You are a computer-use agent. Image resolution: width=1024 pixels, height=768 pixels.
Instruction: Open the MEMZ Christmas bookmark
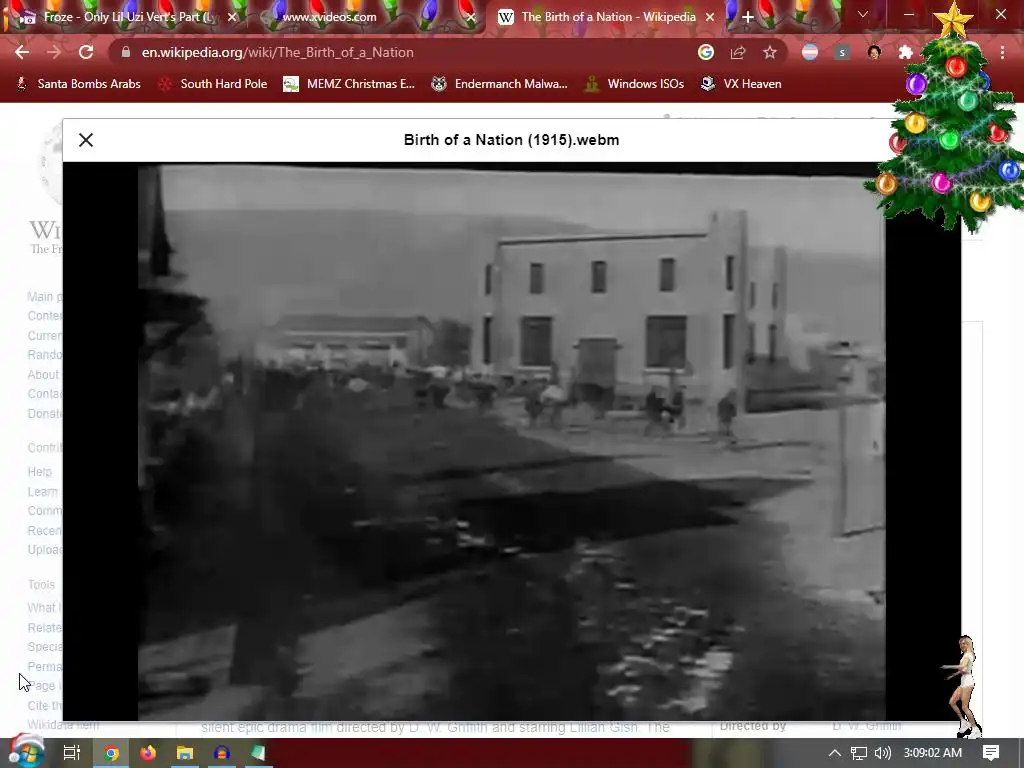[349, 84]
